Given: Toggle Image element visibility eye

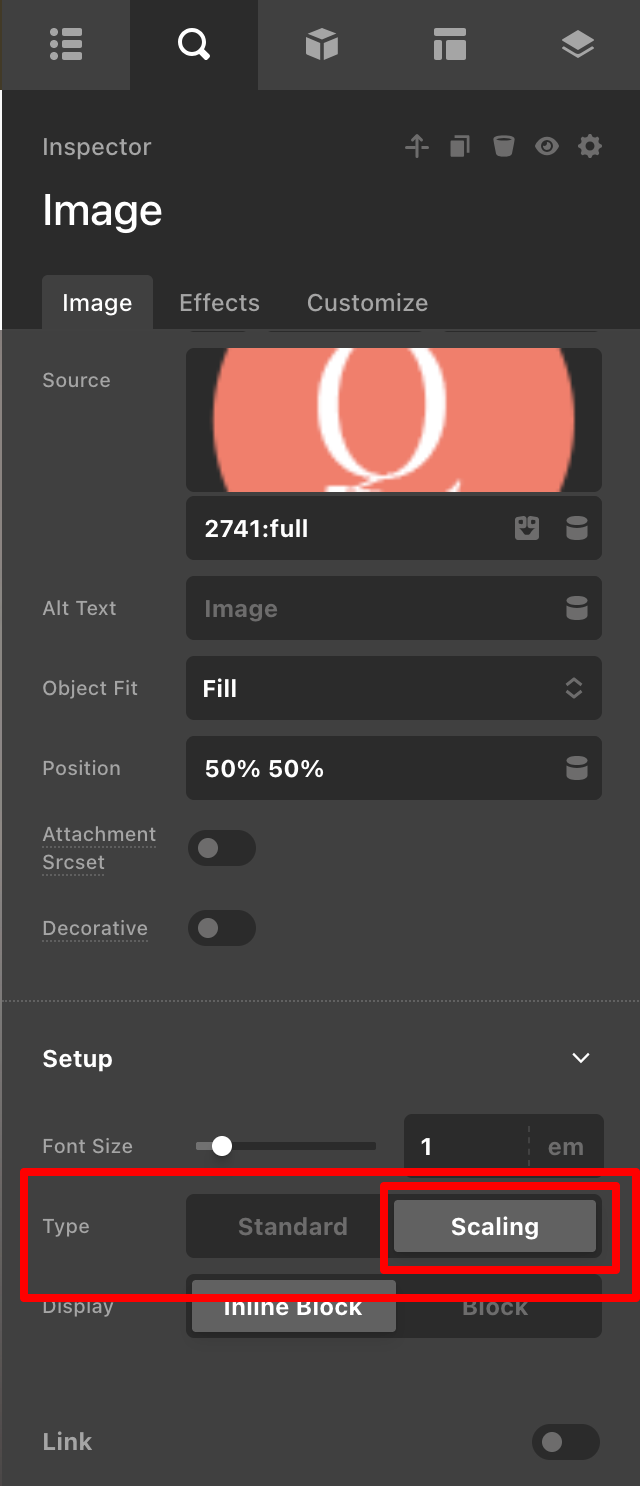Looking at the screenshot, I should coord(546,147).
